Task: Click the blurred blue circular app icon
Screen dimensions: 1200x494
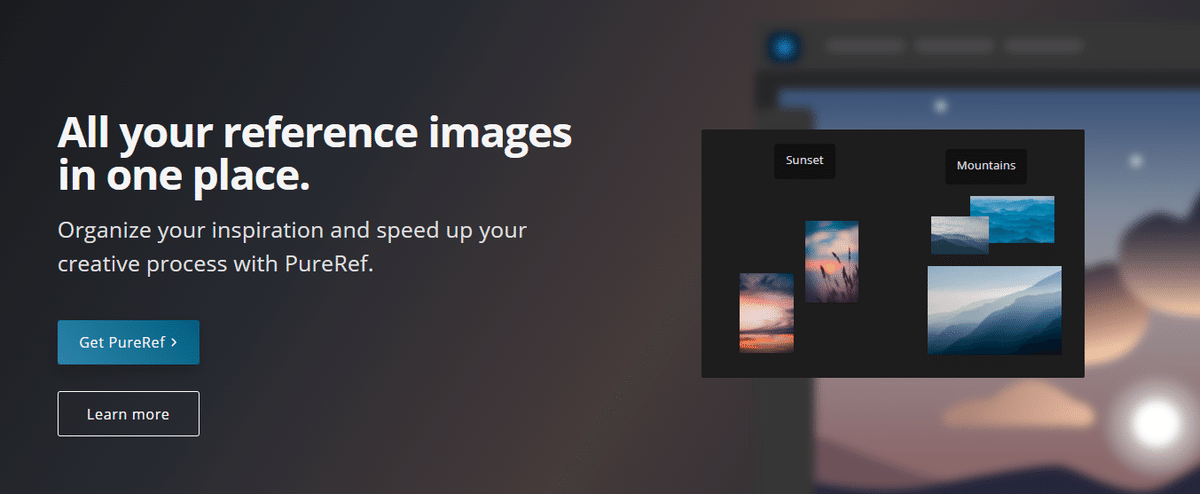Action: [x=785, y=46]
